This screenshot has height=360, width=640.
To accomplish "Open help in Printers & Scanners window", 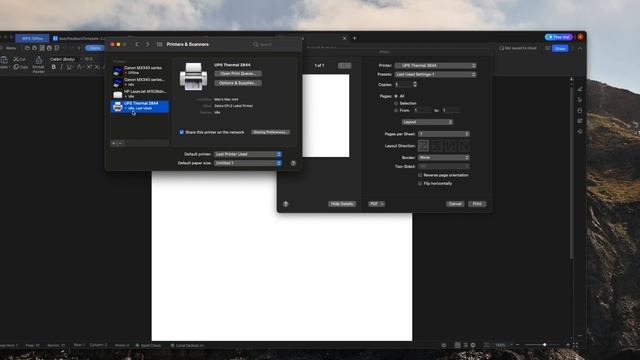I will click(x=293, y=163).
